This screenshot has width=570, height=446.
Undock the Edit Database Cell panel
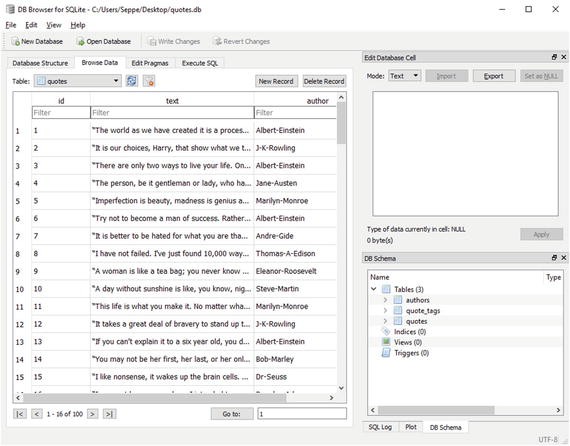554,57
